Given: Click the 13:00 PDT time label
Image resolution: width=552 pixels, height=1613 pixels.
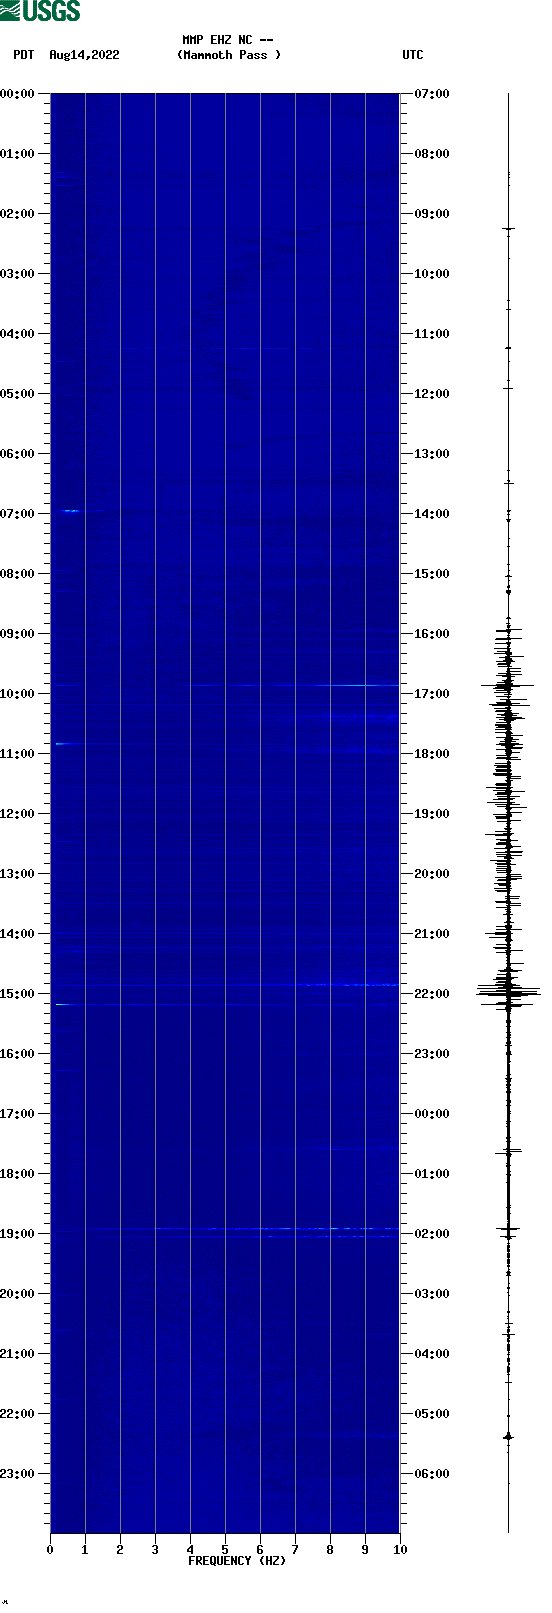Looking at the screenshot, I should pyautogui.click(x=18, y=874).
